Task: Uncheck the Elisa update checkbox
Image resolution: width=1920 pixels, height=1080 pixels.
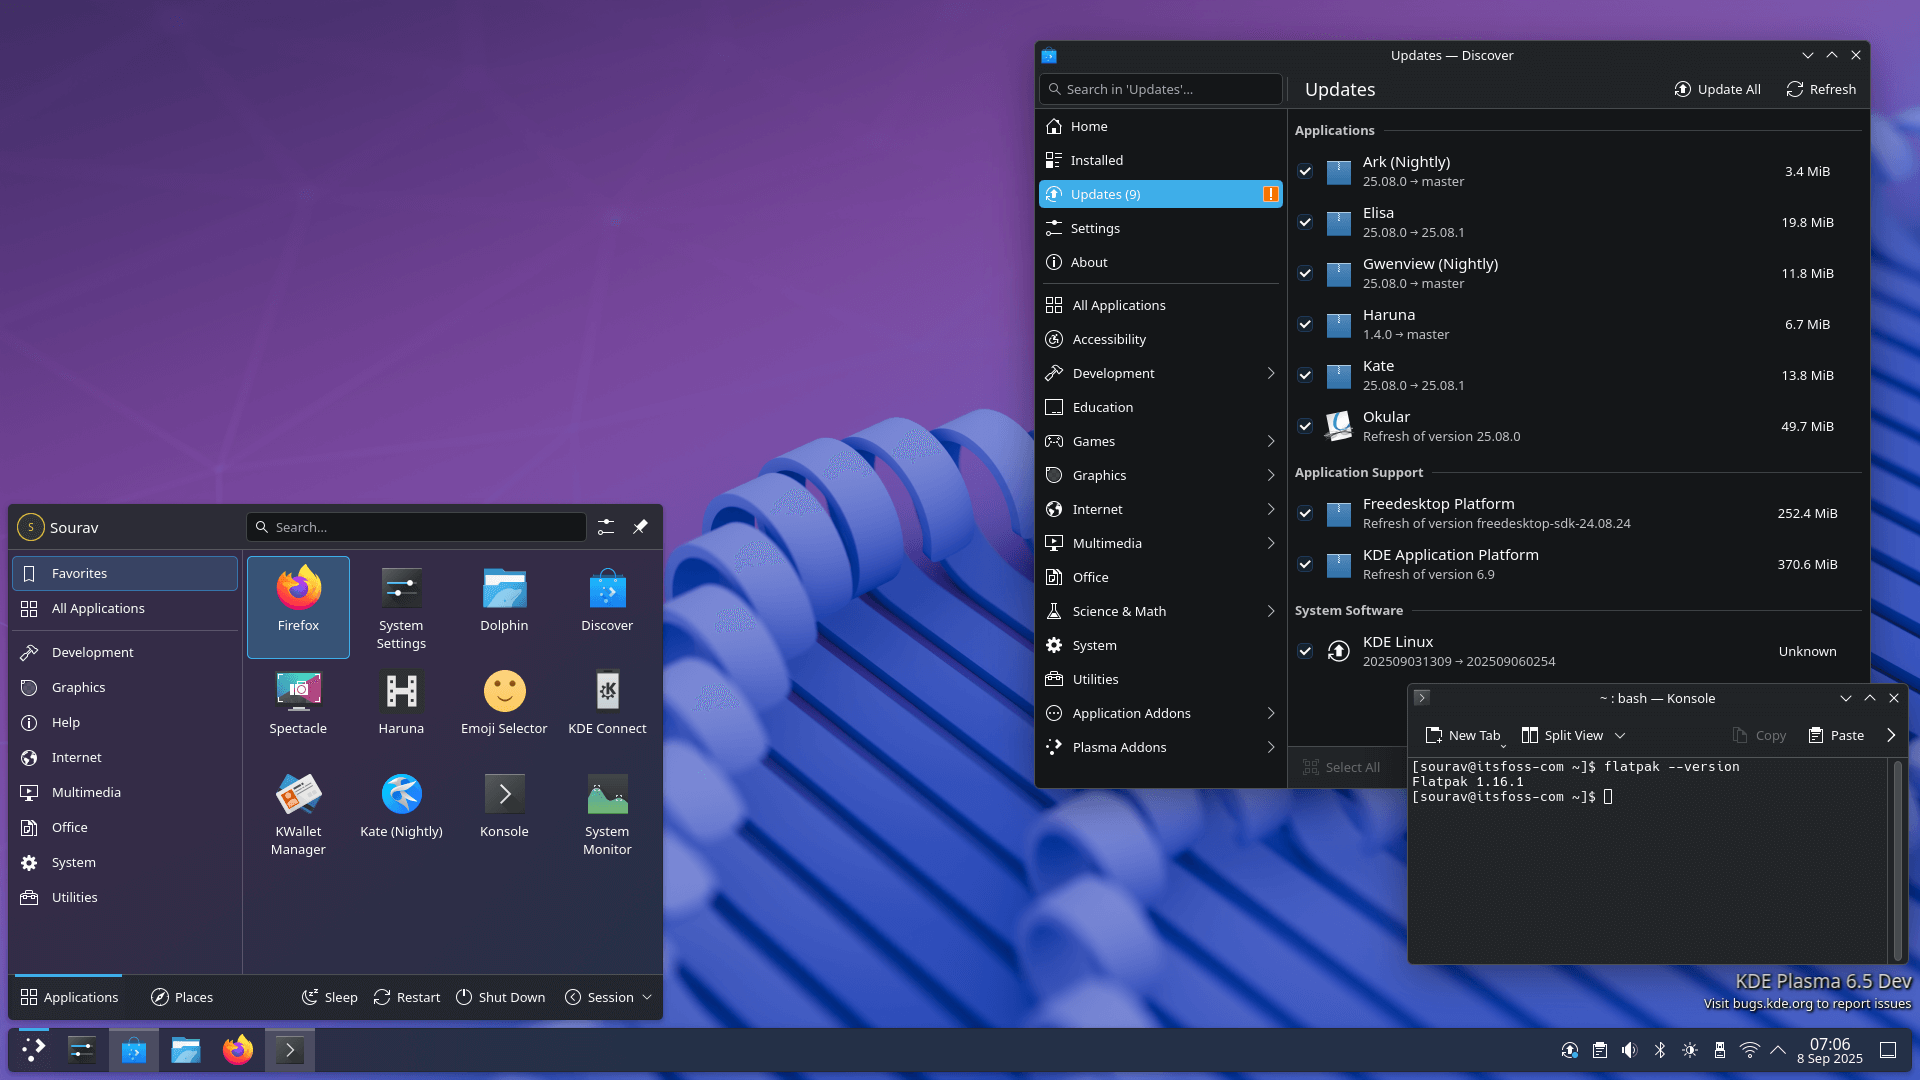Action: tap(1305, 222)
